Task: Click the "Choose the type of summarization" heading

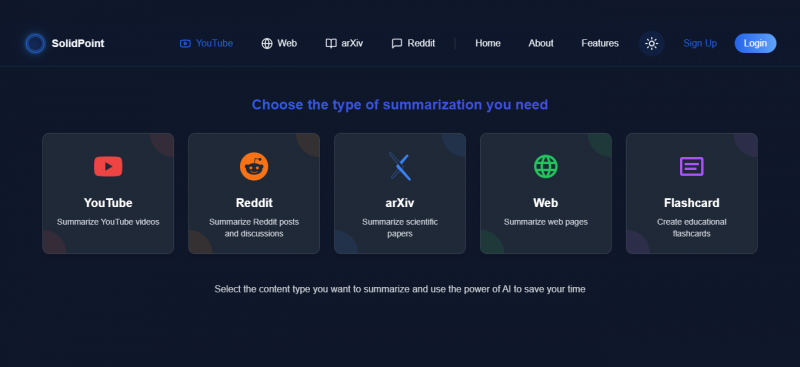Action: pos(400,105)
